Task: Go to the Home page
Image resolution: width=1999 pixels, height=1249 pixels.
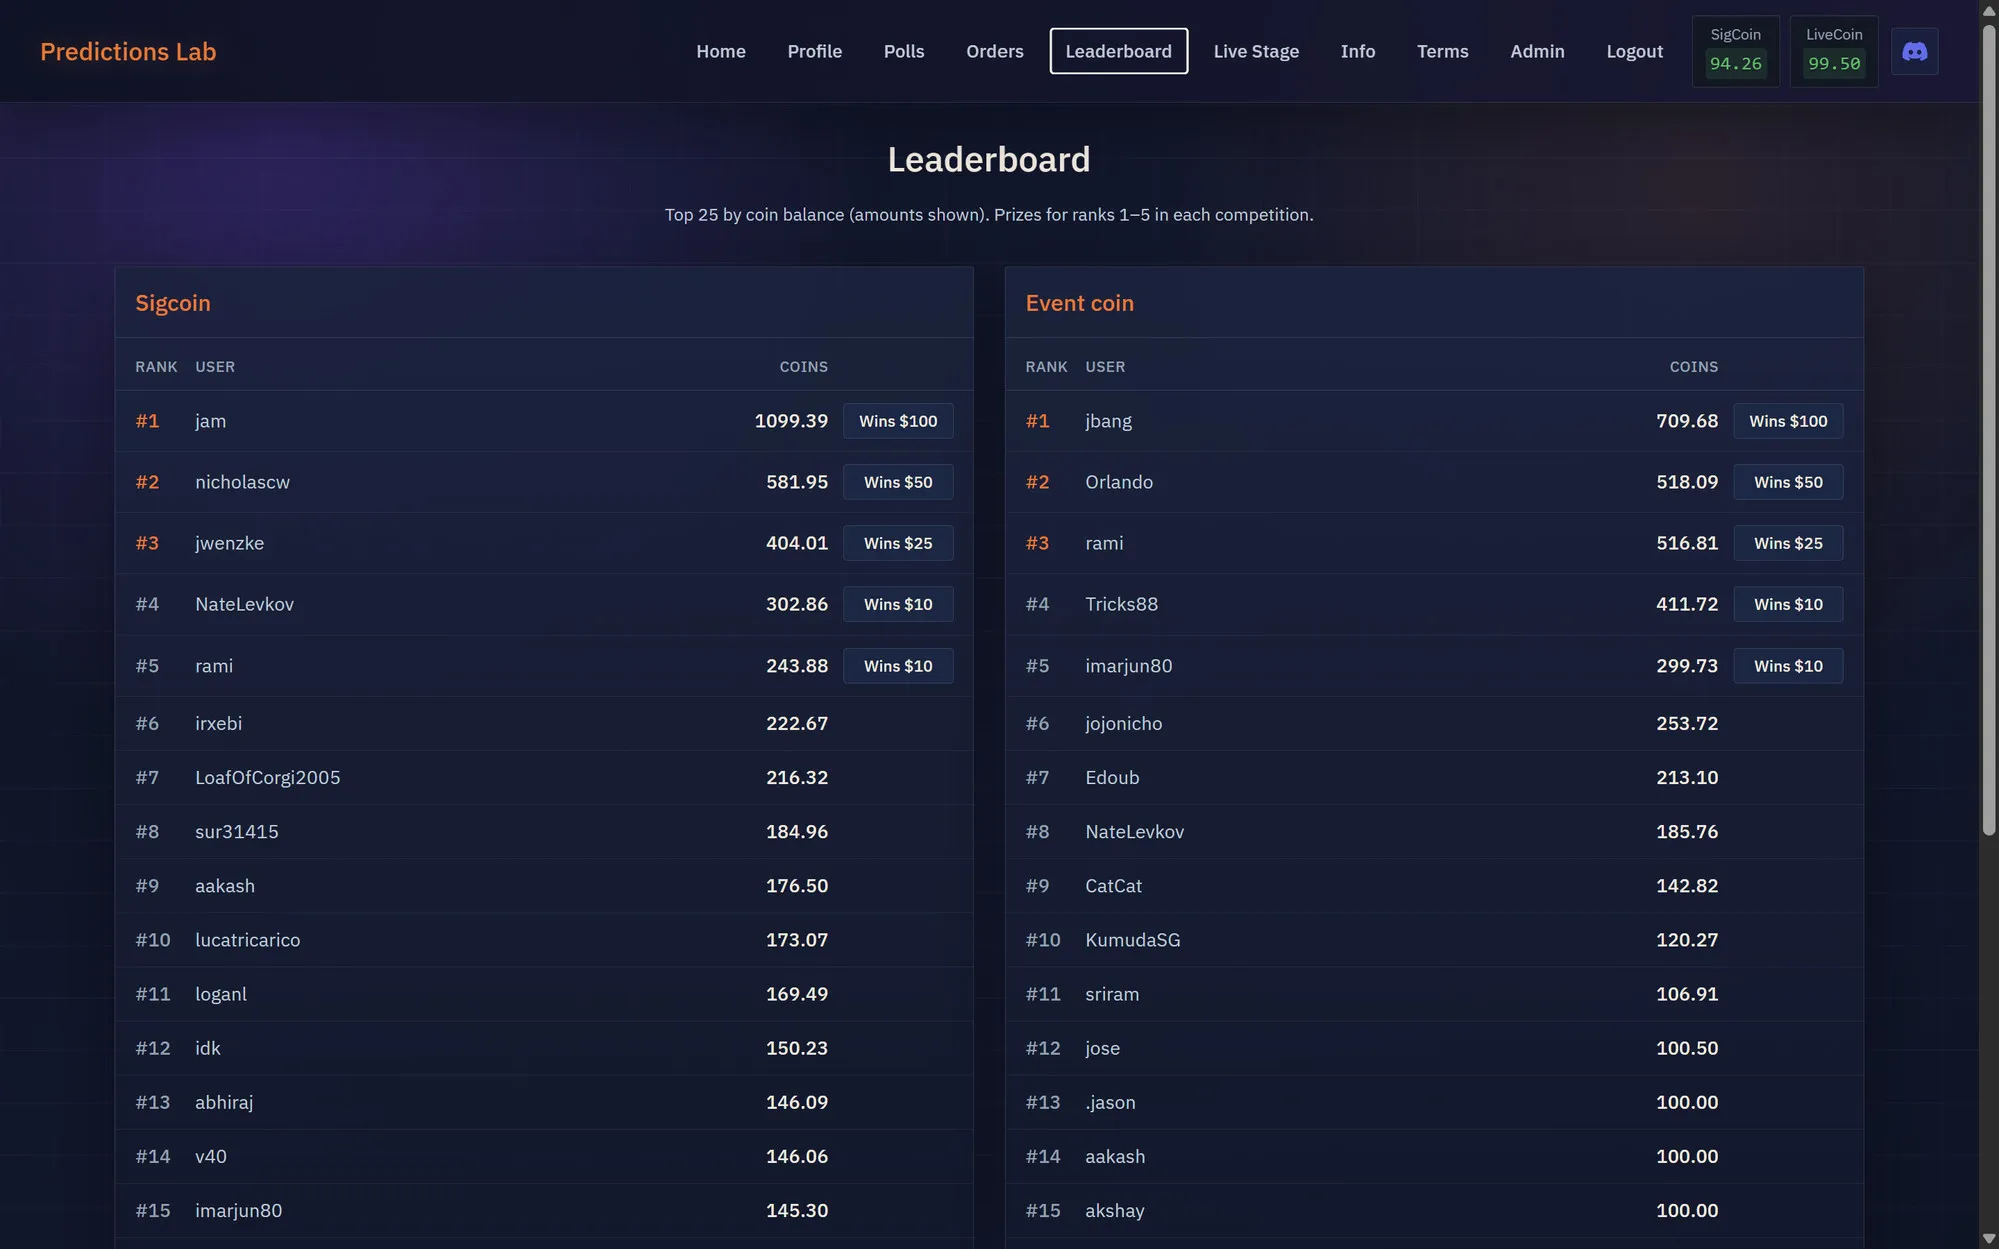Action: [721, 51]
